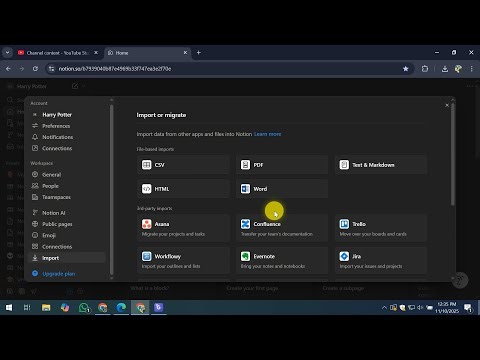Go back in the browser
This screenshot has height=360, width=480.
(8, 69)
